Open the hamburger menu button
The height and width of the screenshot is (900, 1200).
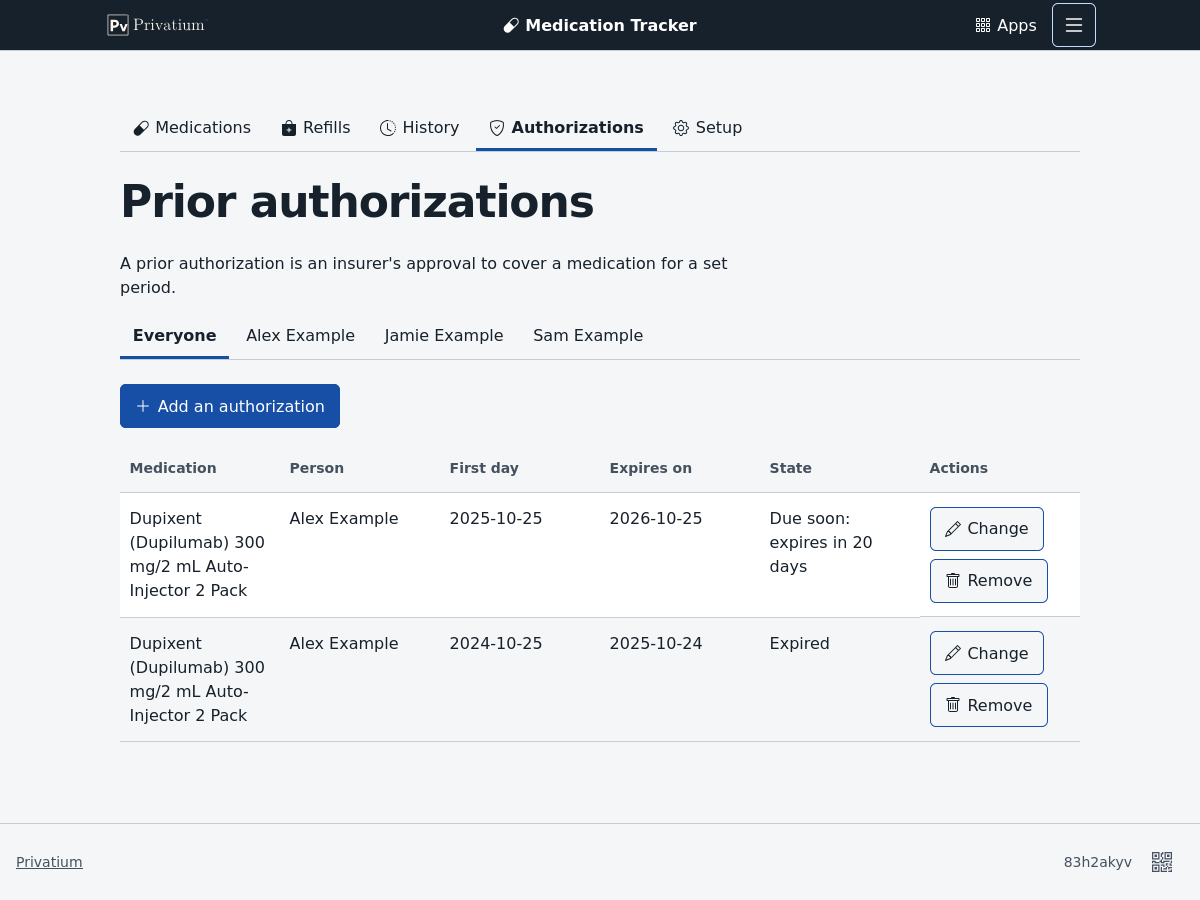click(1074, 25)
